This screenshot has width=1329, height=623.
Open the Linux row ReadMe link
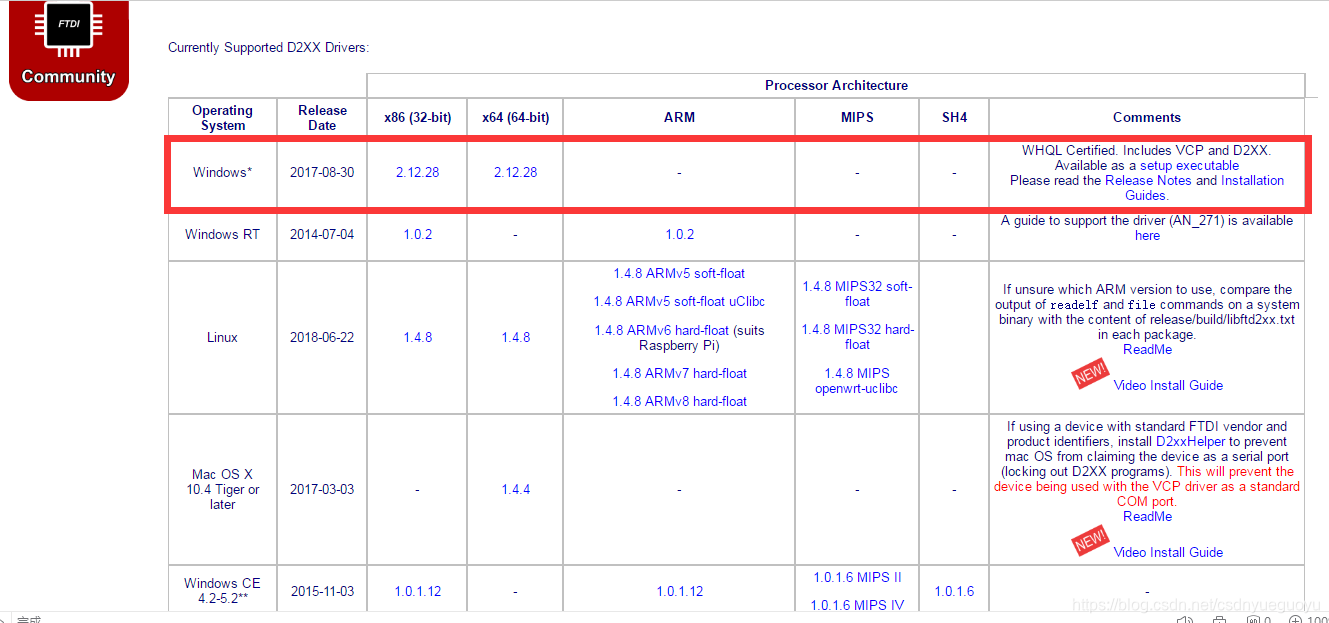(x=1147, y=349)
